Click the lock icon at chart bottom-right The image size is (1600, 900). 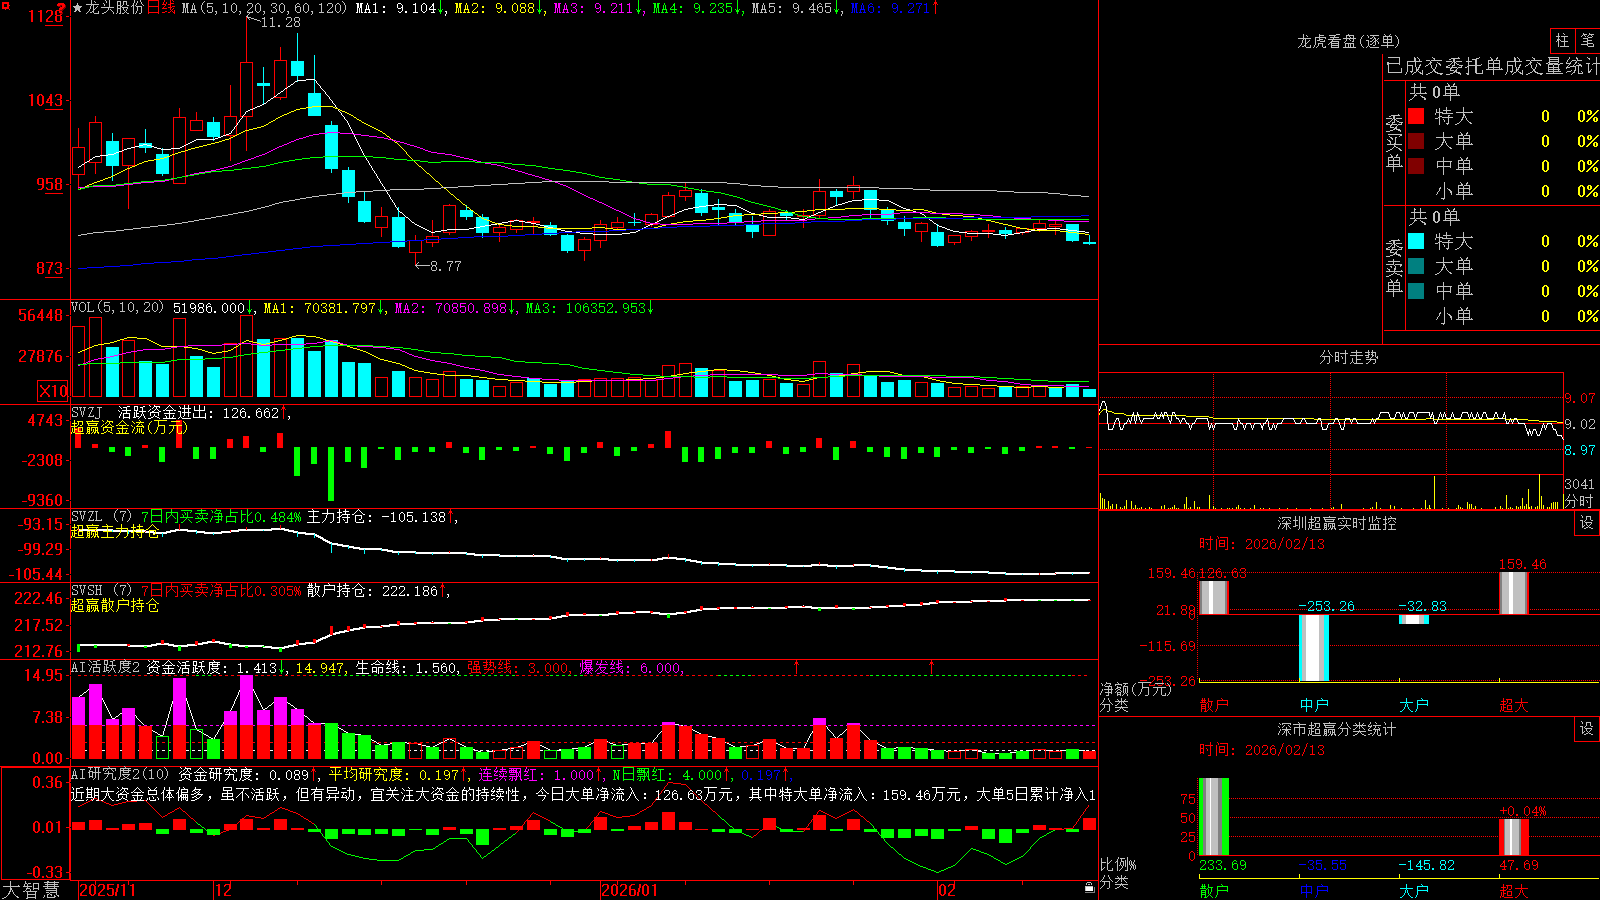1089,888
